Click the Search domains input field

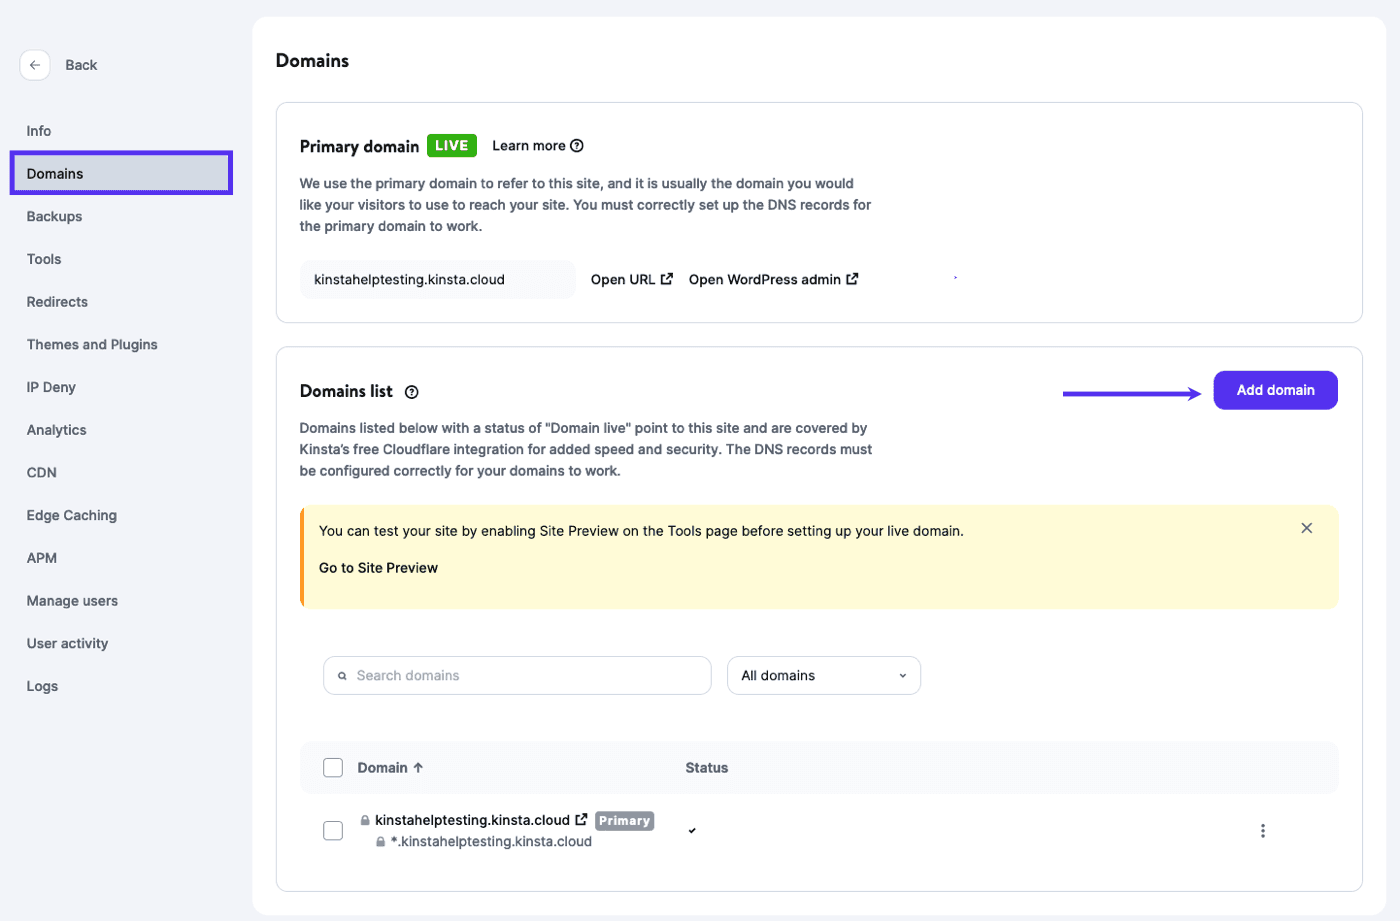point(516,675)
